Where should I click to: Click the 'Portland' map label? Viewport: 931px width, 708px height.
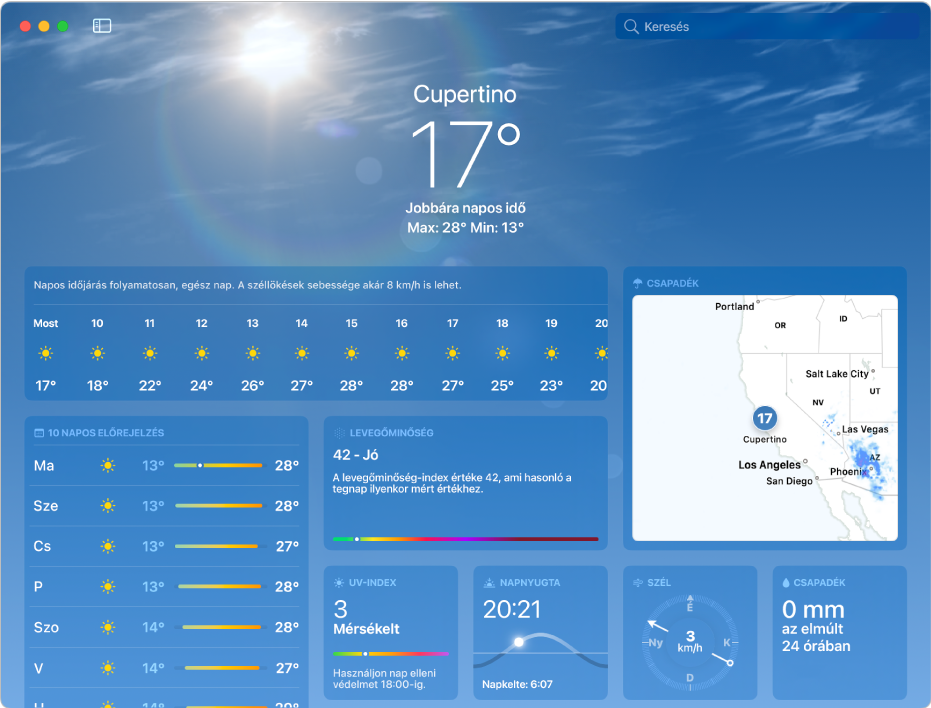coord(734,306)
